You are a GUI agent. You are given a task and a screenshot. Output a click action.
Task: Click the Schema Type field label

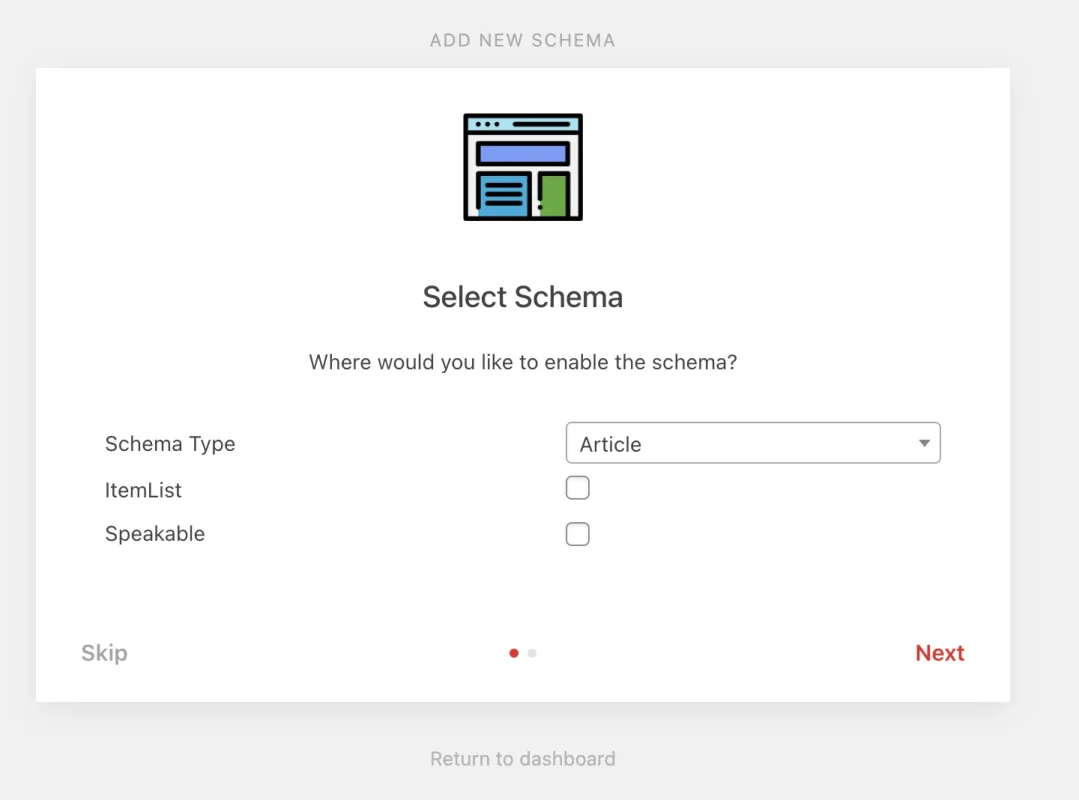coord(170,444)
